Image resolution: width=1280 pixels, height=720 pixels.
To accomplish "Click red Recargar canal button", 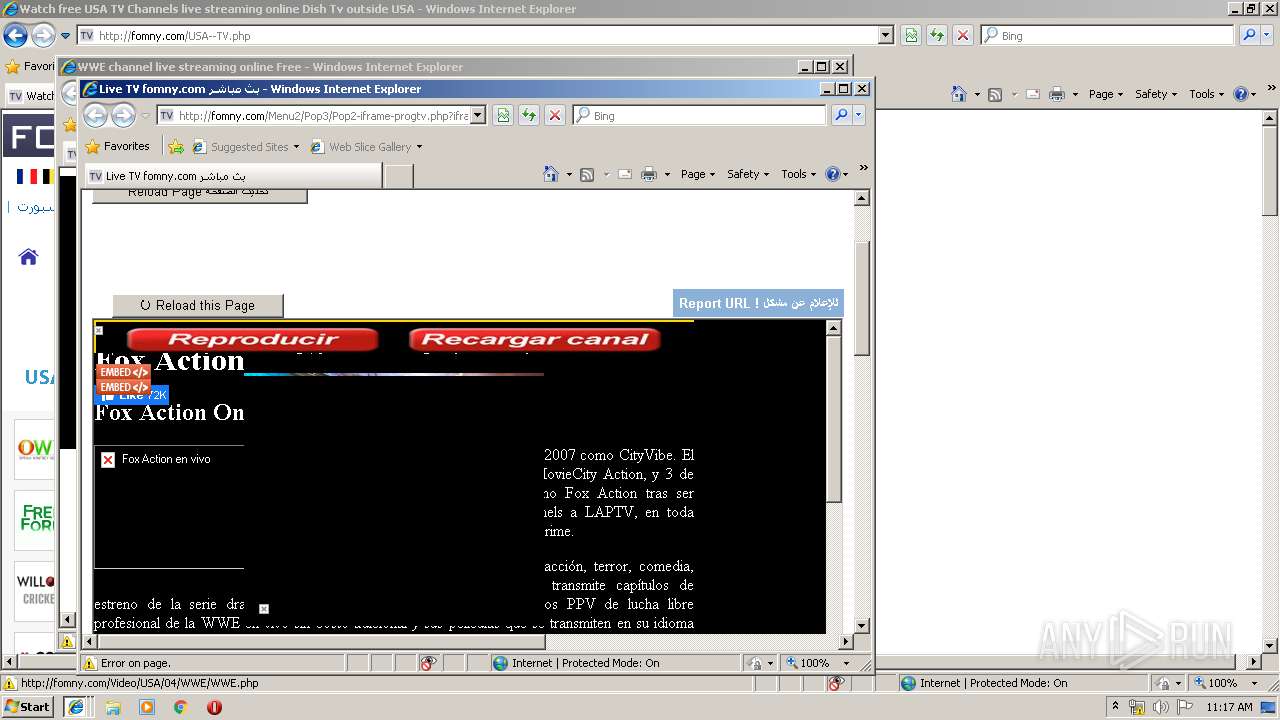I will (x=535, y=339).
